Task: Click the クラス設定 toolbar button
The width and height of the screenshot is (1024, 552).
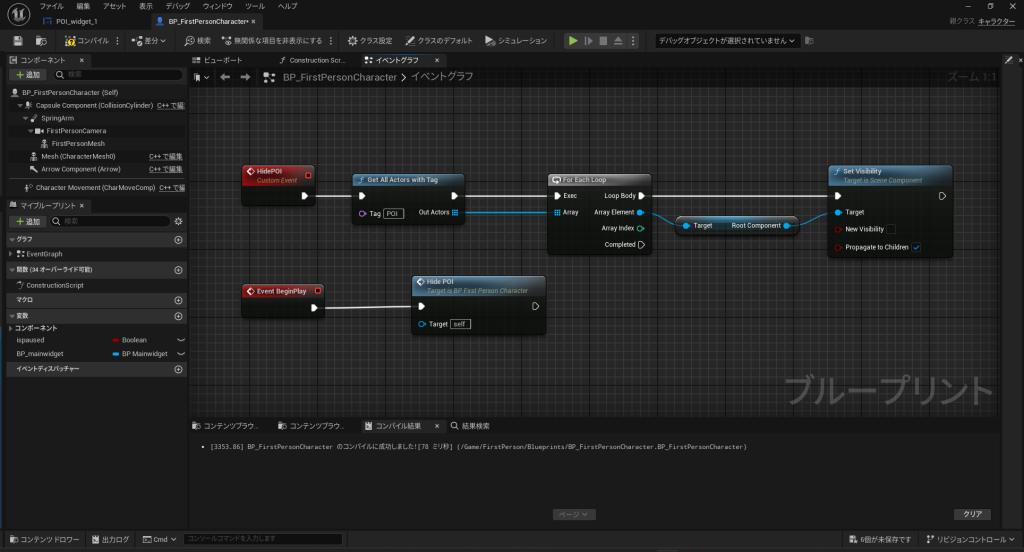Action: (370, 41)
